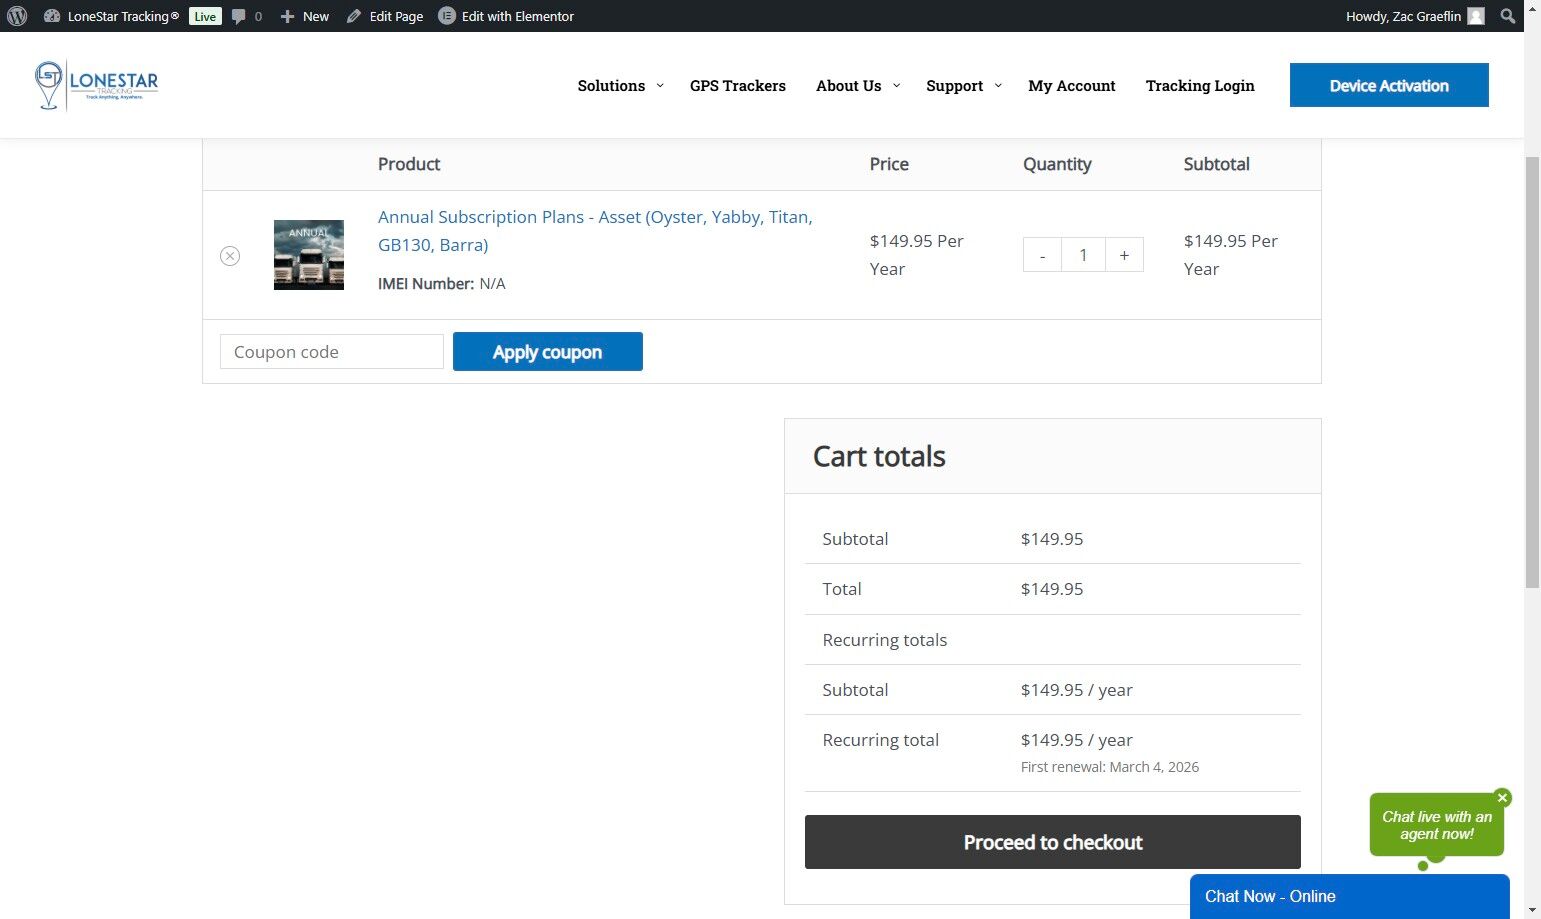This screenshot has width=1541, height=919.
Task: Click the page vertical scrollbar
Action: coord(1532,372)
